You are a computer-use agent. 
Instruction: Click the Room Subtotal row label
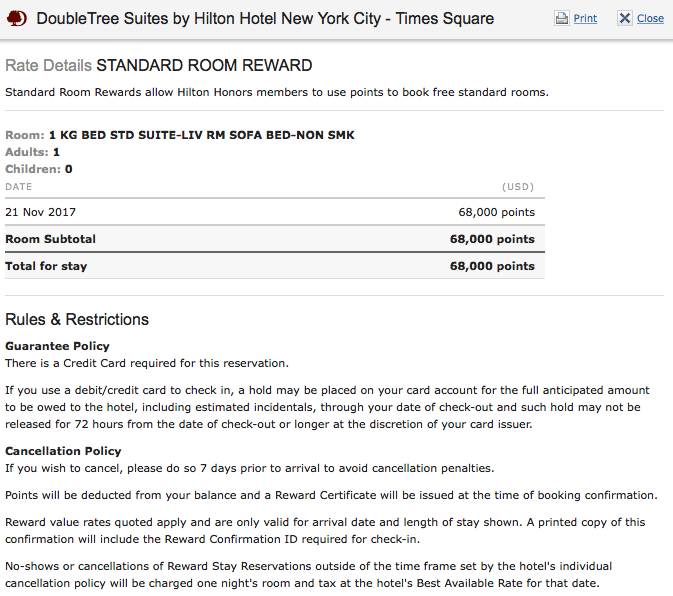tap(50, 239)
